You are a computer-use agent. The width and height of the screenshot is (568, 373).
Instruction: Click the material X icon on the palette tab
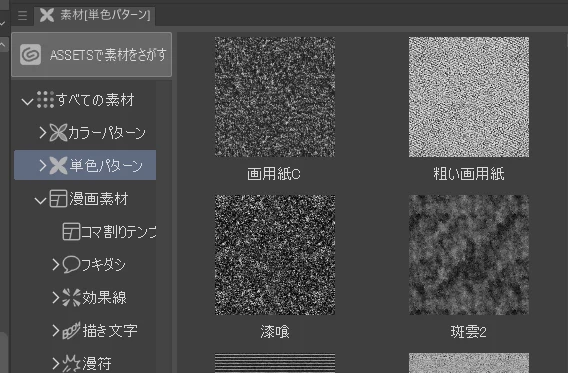(x=47, y=15)
